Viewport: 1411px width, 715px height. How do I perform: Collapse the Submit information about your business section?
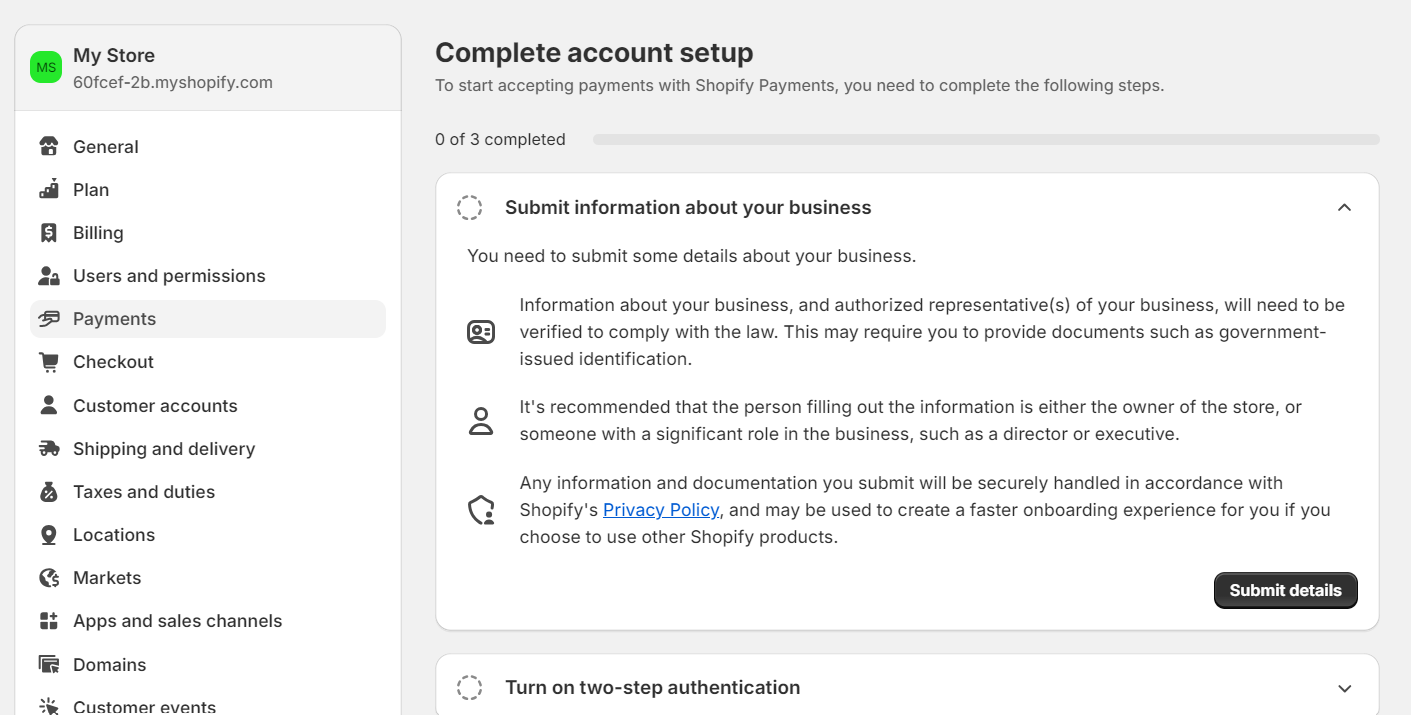(x=1344, y=208)
